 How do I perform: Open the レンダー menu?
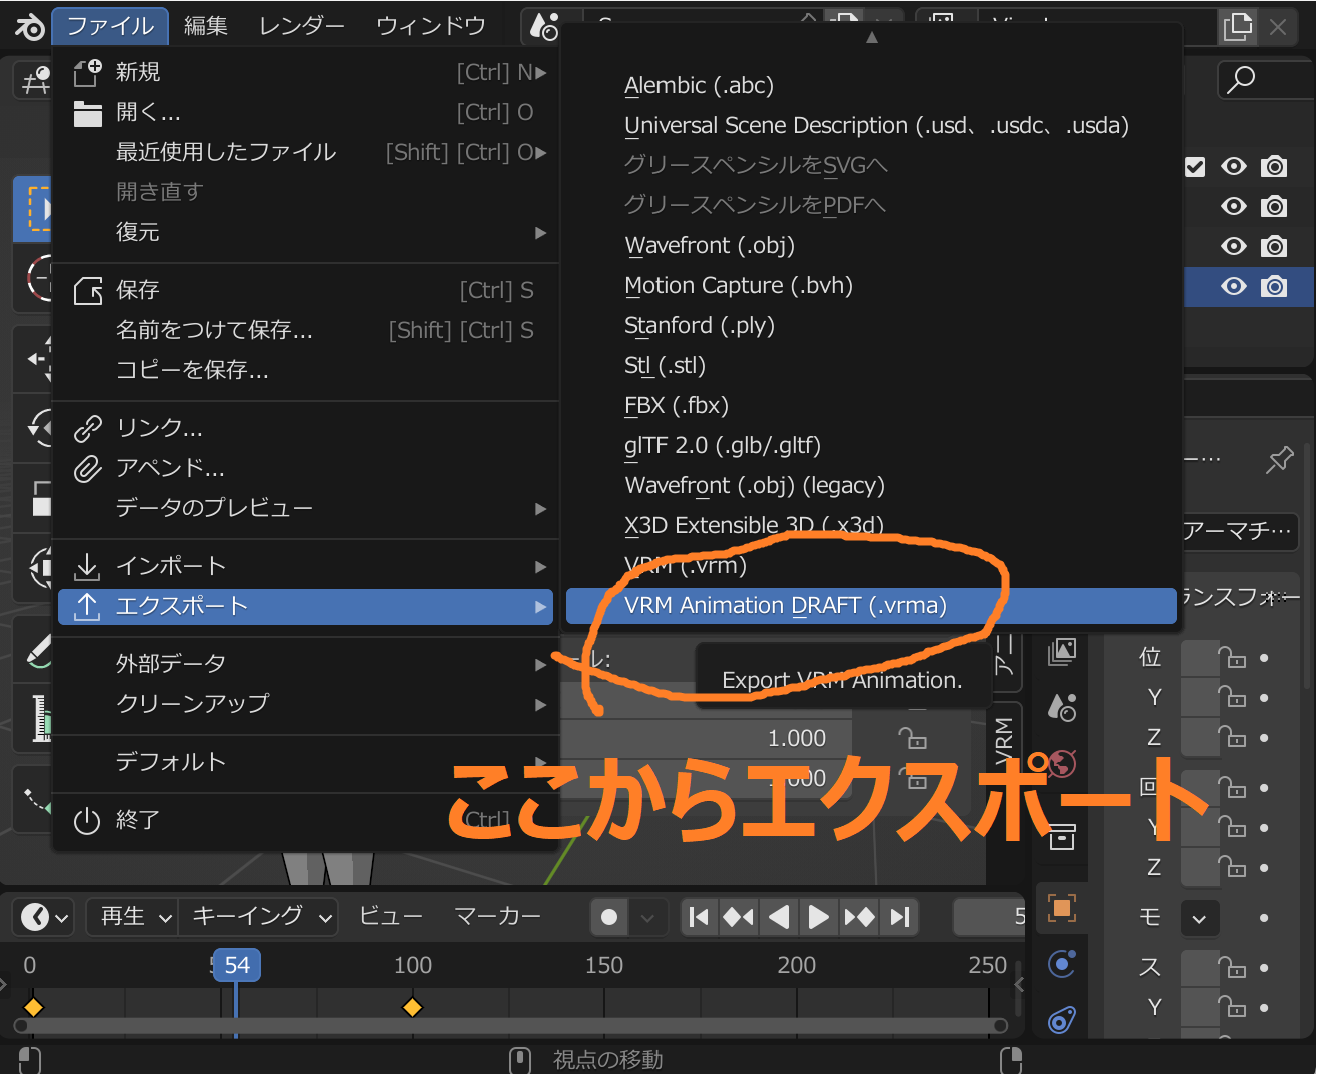301,26
